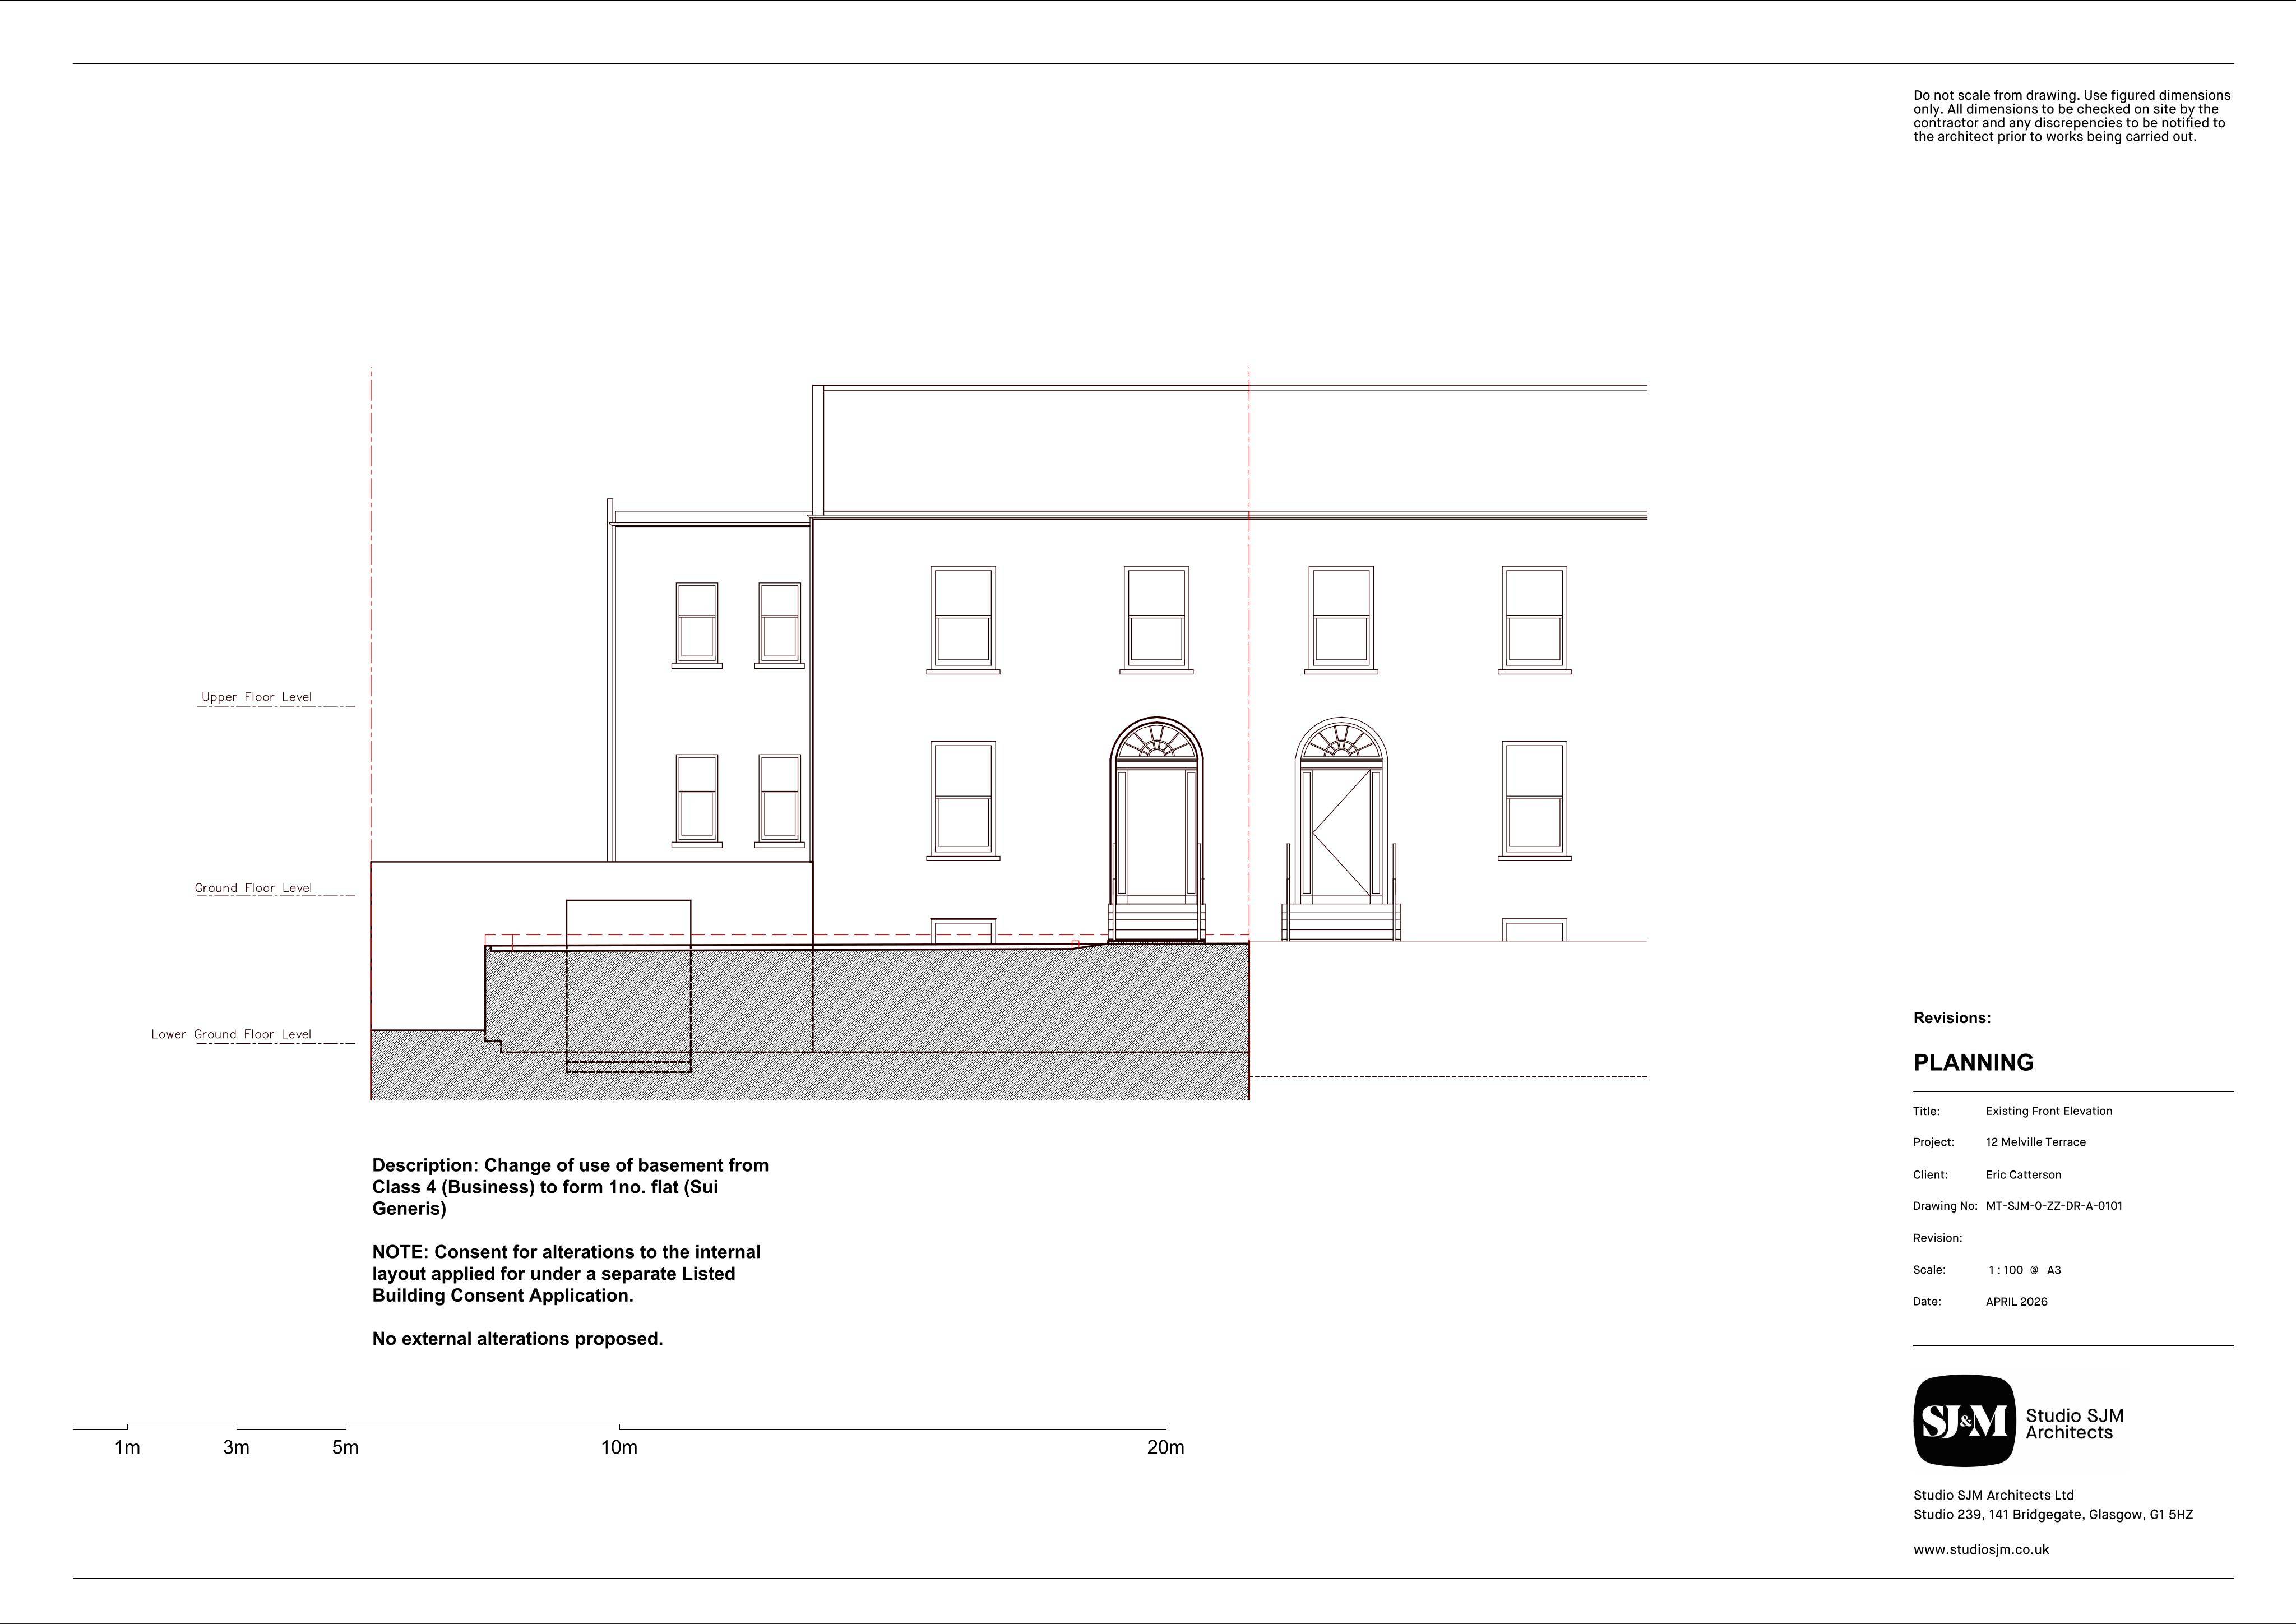Click the SJ&M studio logo
This screenshot has width=2296, height=1624.
click(x=1964, y=1420)
